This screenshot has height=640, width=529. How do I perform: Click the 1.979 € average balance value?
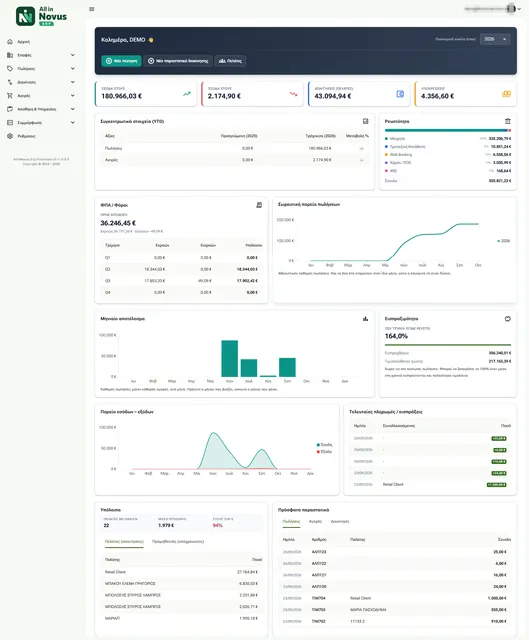pos(166,525)
